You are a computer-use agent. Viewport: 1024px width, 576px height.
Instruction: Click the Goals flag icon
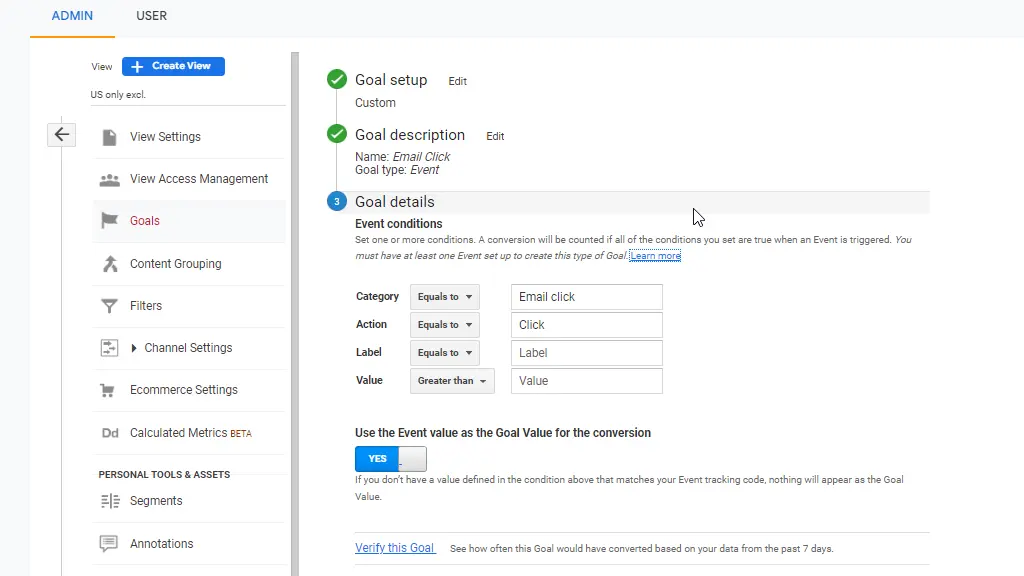pyautogui.click(x=109, y=220)
